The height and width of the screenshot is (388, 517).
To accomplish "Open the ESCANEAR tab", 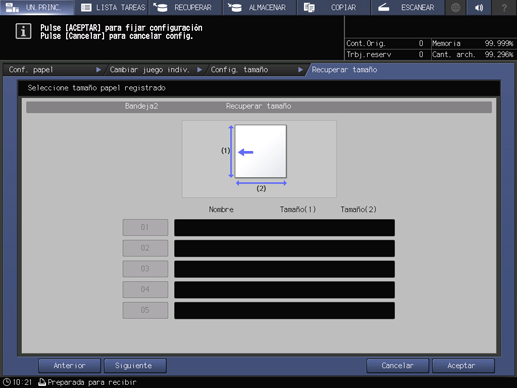I will (408, 7).
